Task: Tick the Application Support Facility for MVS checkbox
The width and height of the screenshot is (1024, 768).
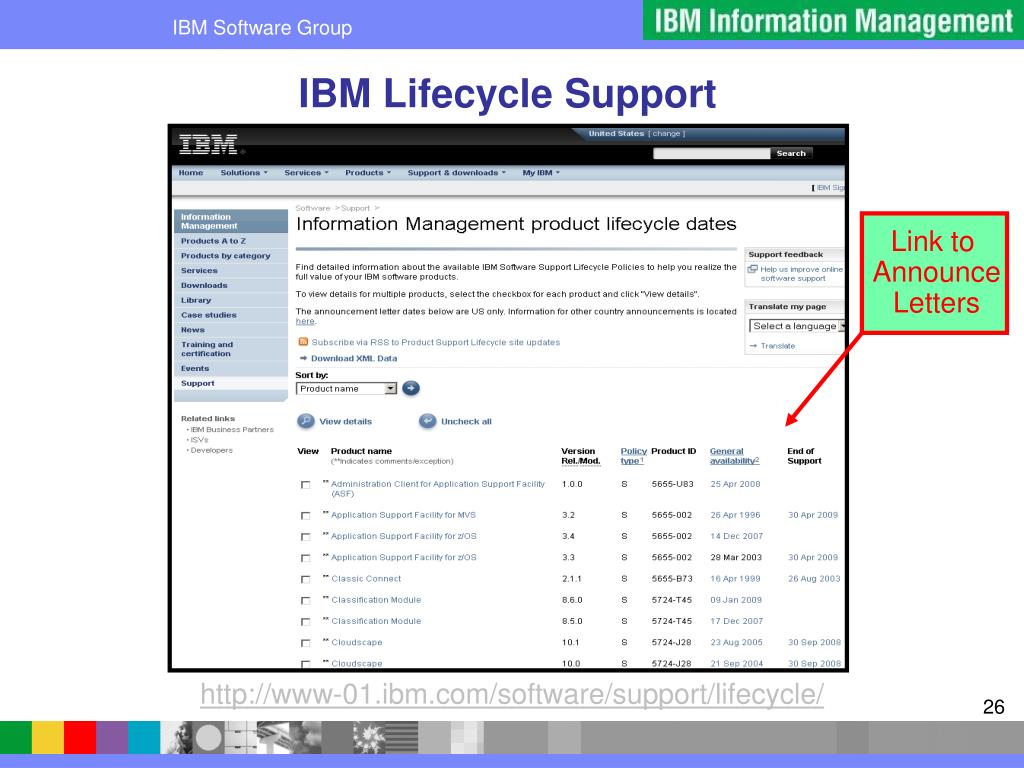Action: [x=305, y=516]
